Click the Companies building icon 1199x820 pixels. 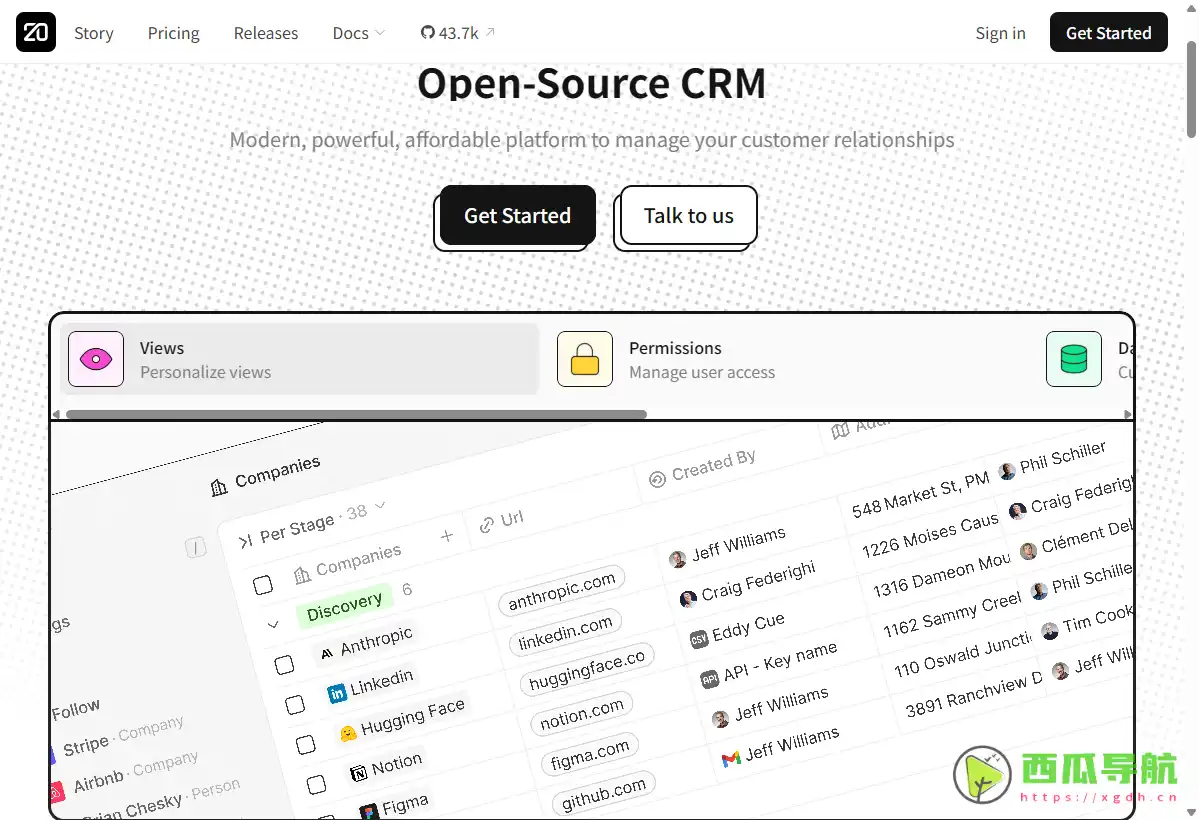[x=219, y=487]
